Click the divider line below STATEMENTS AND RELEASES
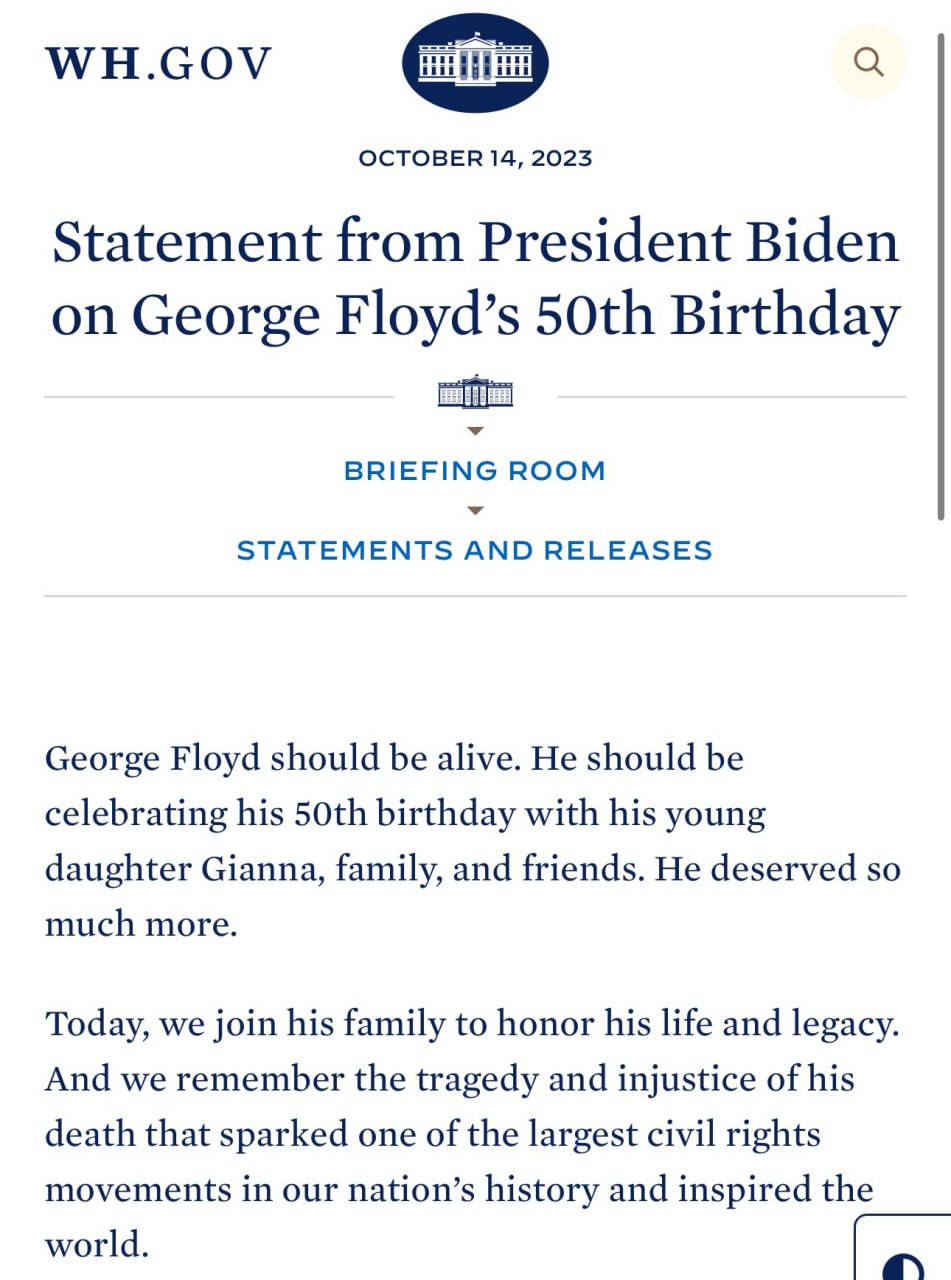 [x=475, y=596]
